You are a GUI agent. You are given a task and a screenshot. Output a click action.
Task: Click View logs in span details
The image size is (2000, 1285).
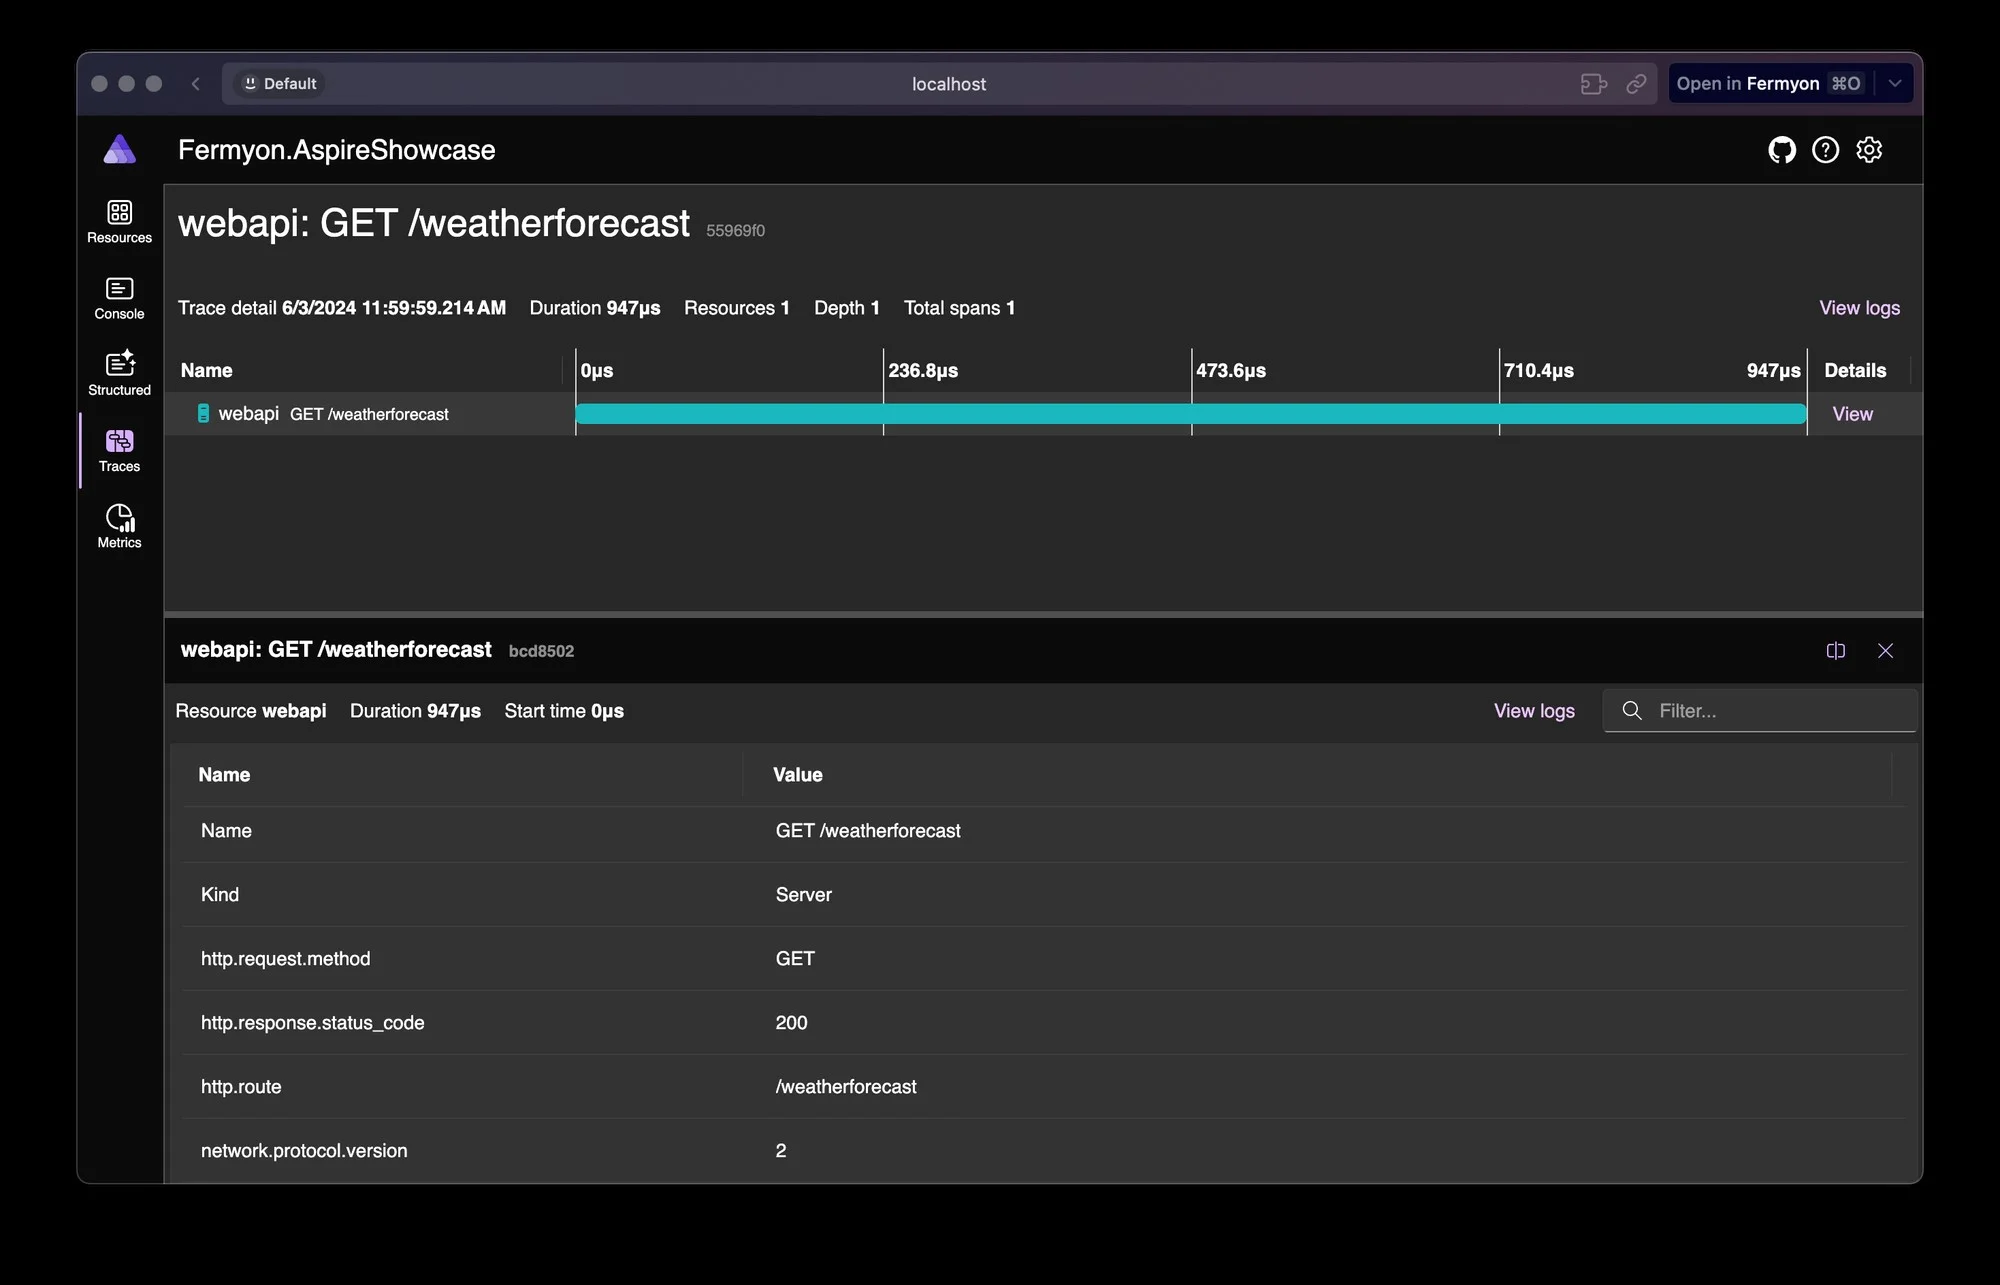click(x=1533, y=711)
